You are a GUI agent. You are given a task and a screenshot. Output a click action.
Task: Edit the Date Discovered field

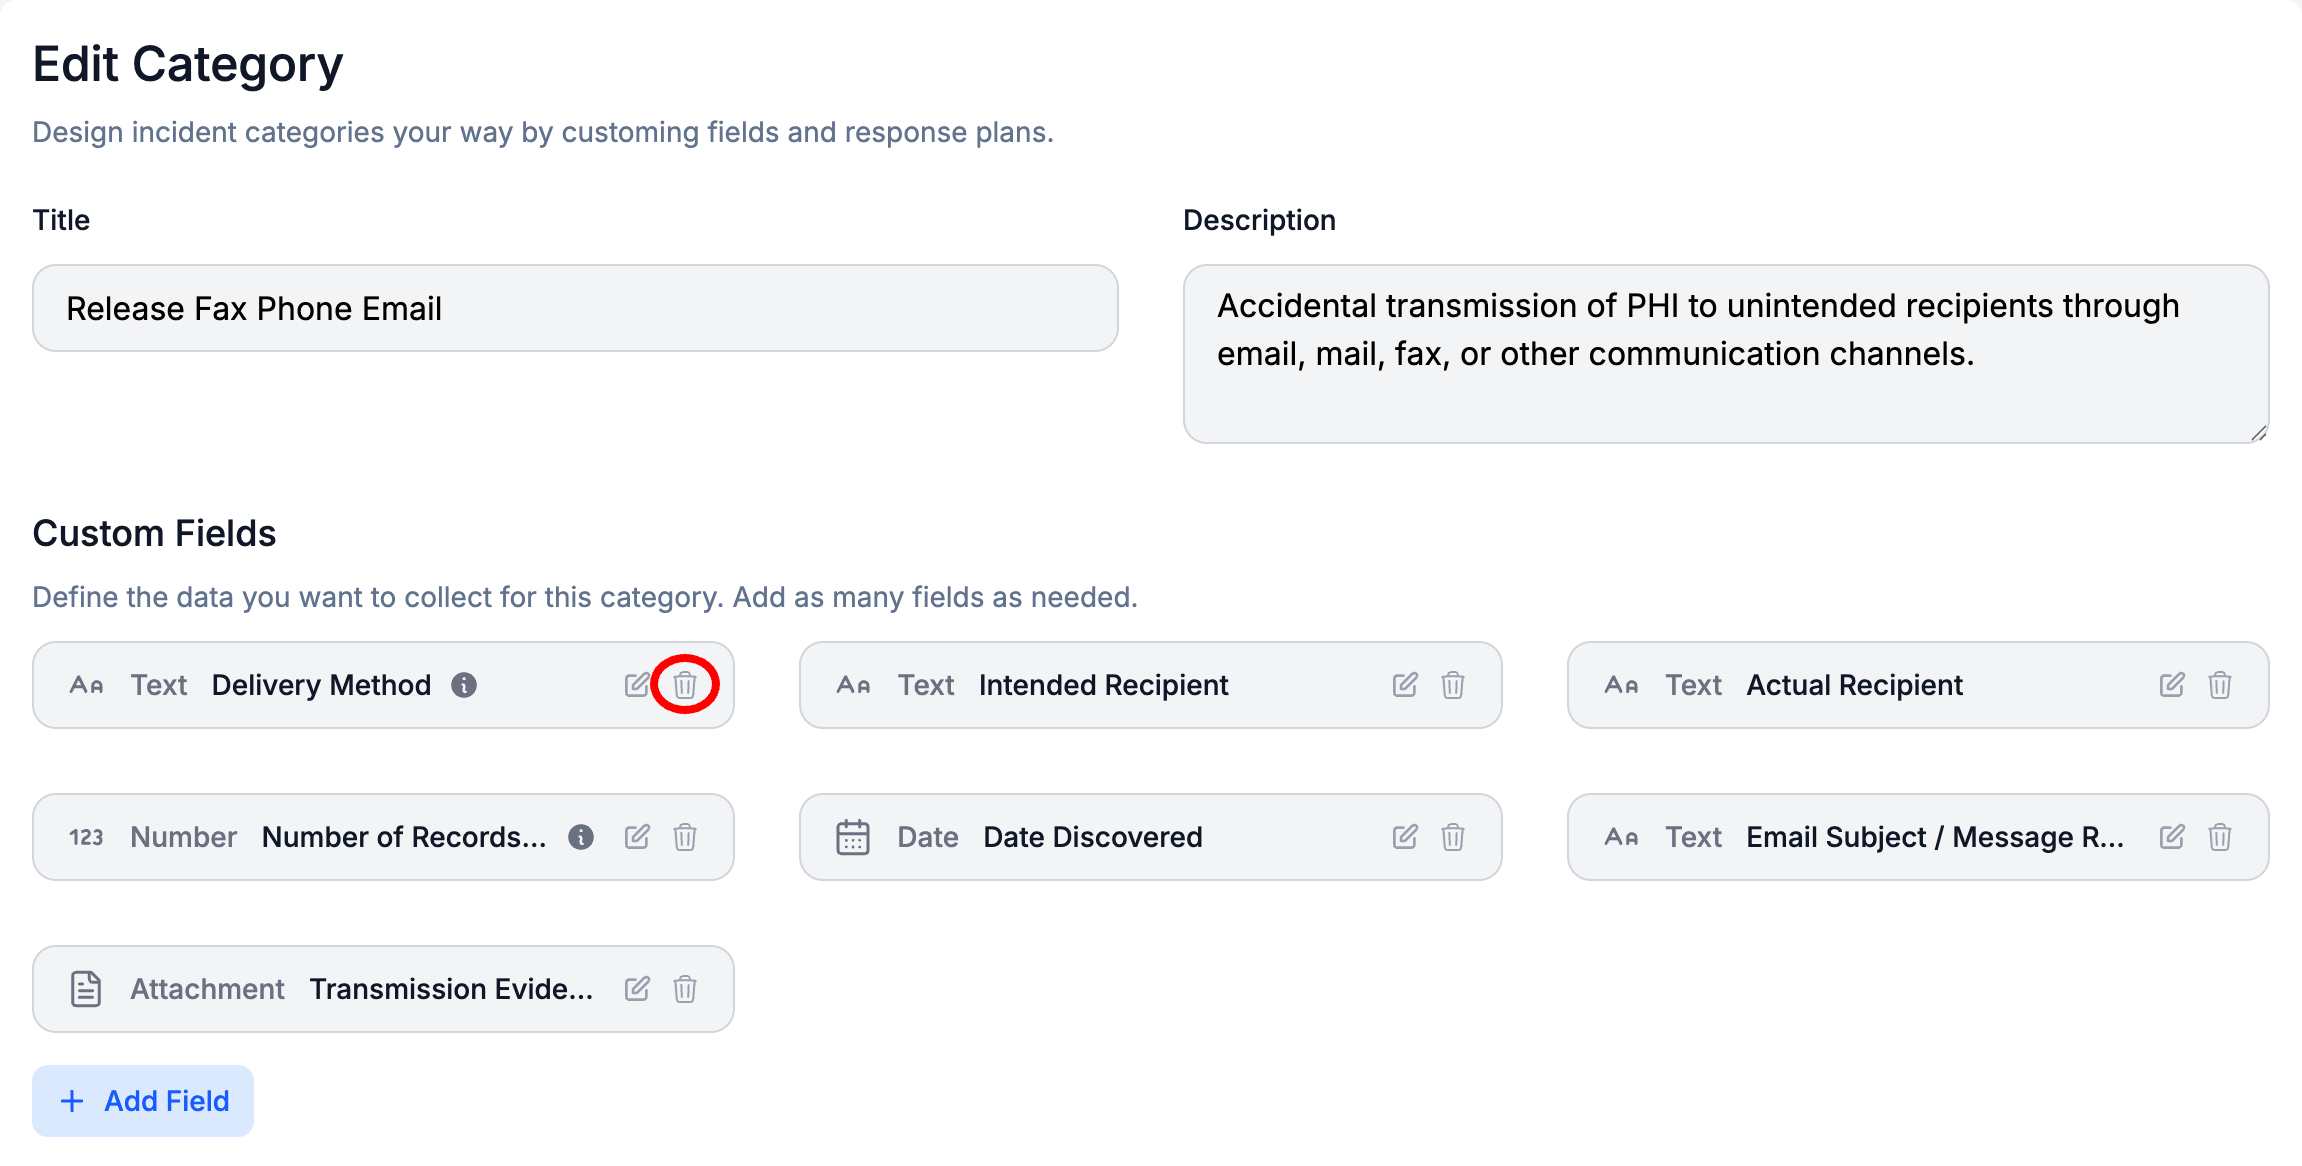point(1405,837)
